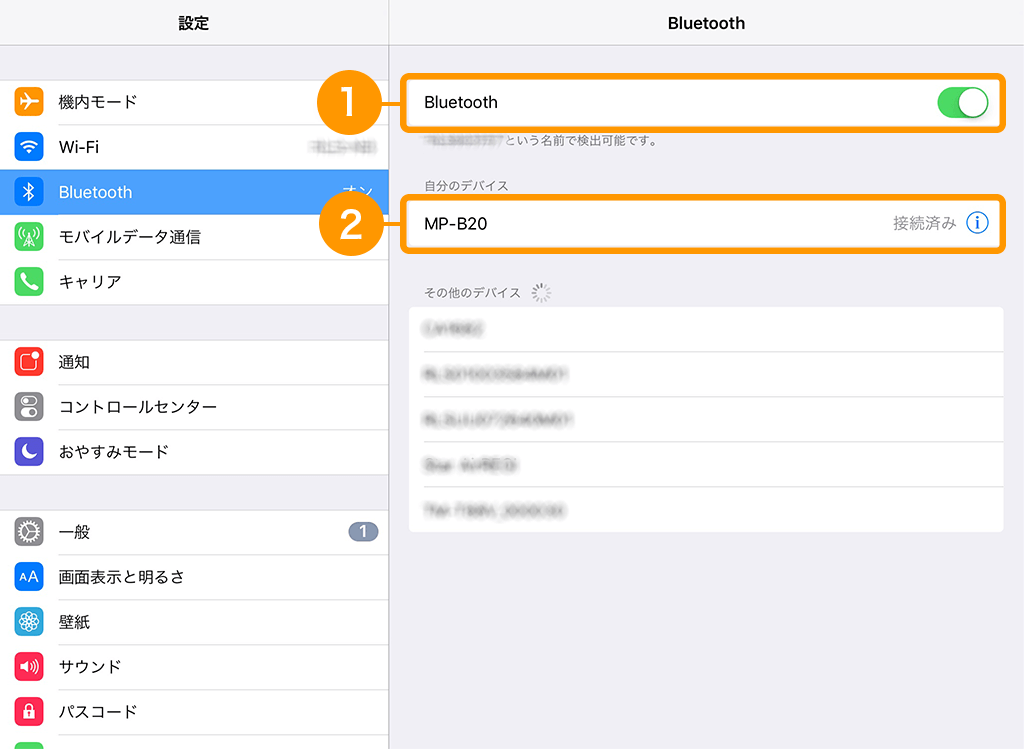Turn off the Bluetooth switch
This screenshot has width=1024, height=750.
click(962, 102)
